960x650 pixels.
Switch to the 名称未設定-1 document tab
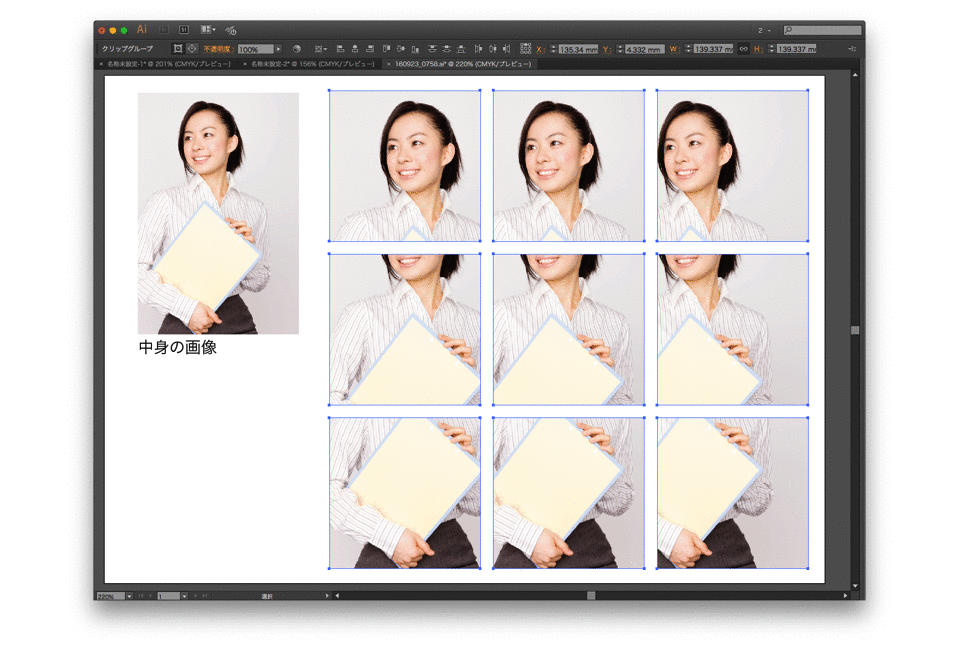(x=169, y=64)
